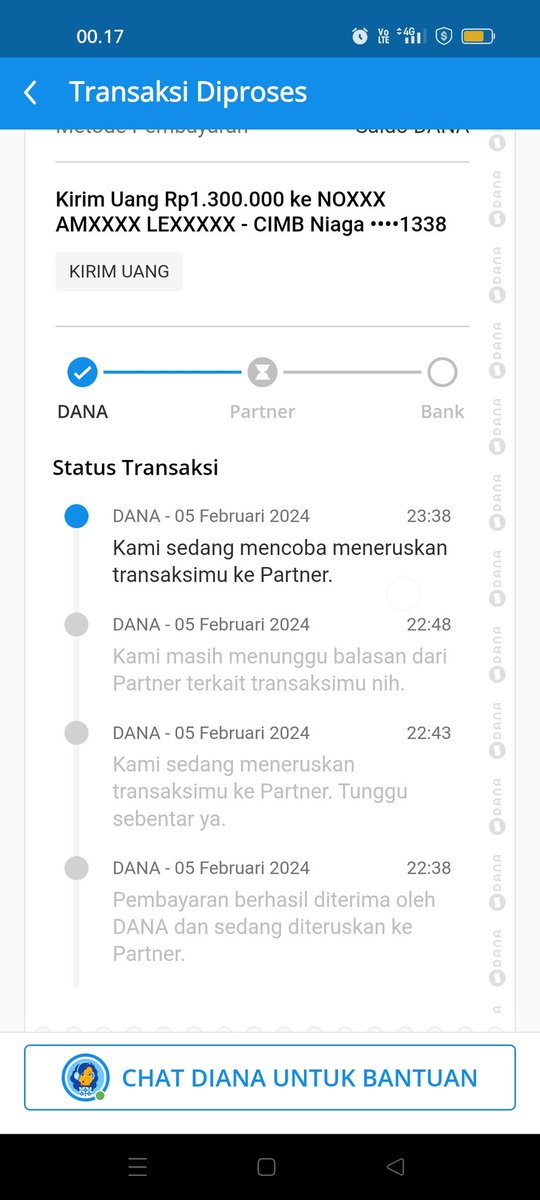Tap the Bank step label

442,411
